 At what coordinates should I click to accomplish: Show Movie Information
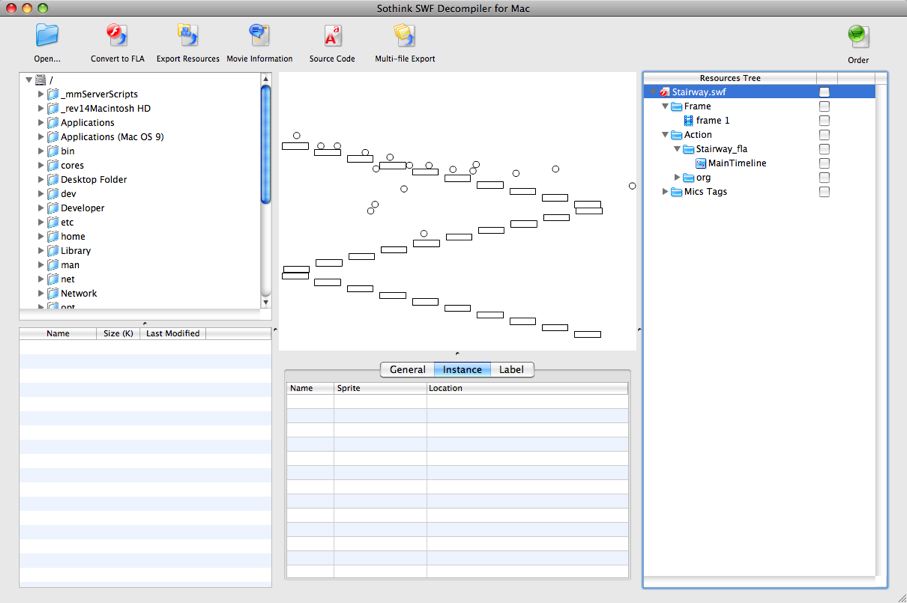click(259, 36)
